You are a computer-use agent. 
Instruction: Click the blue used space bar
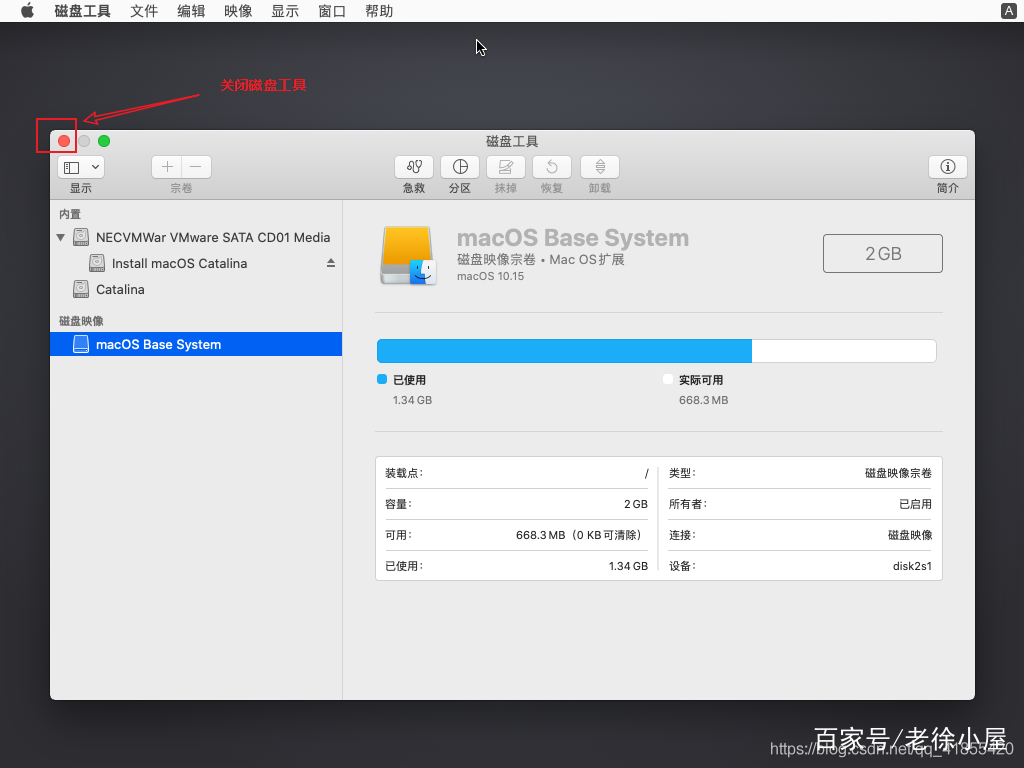click(x=564, y=351)
